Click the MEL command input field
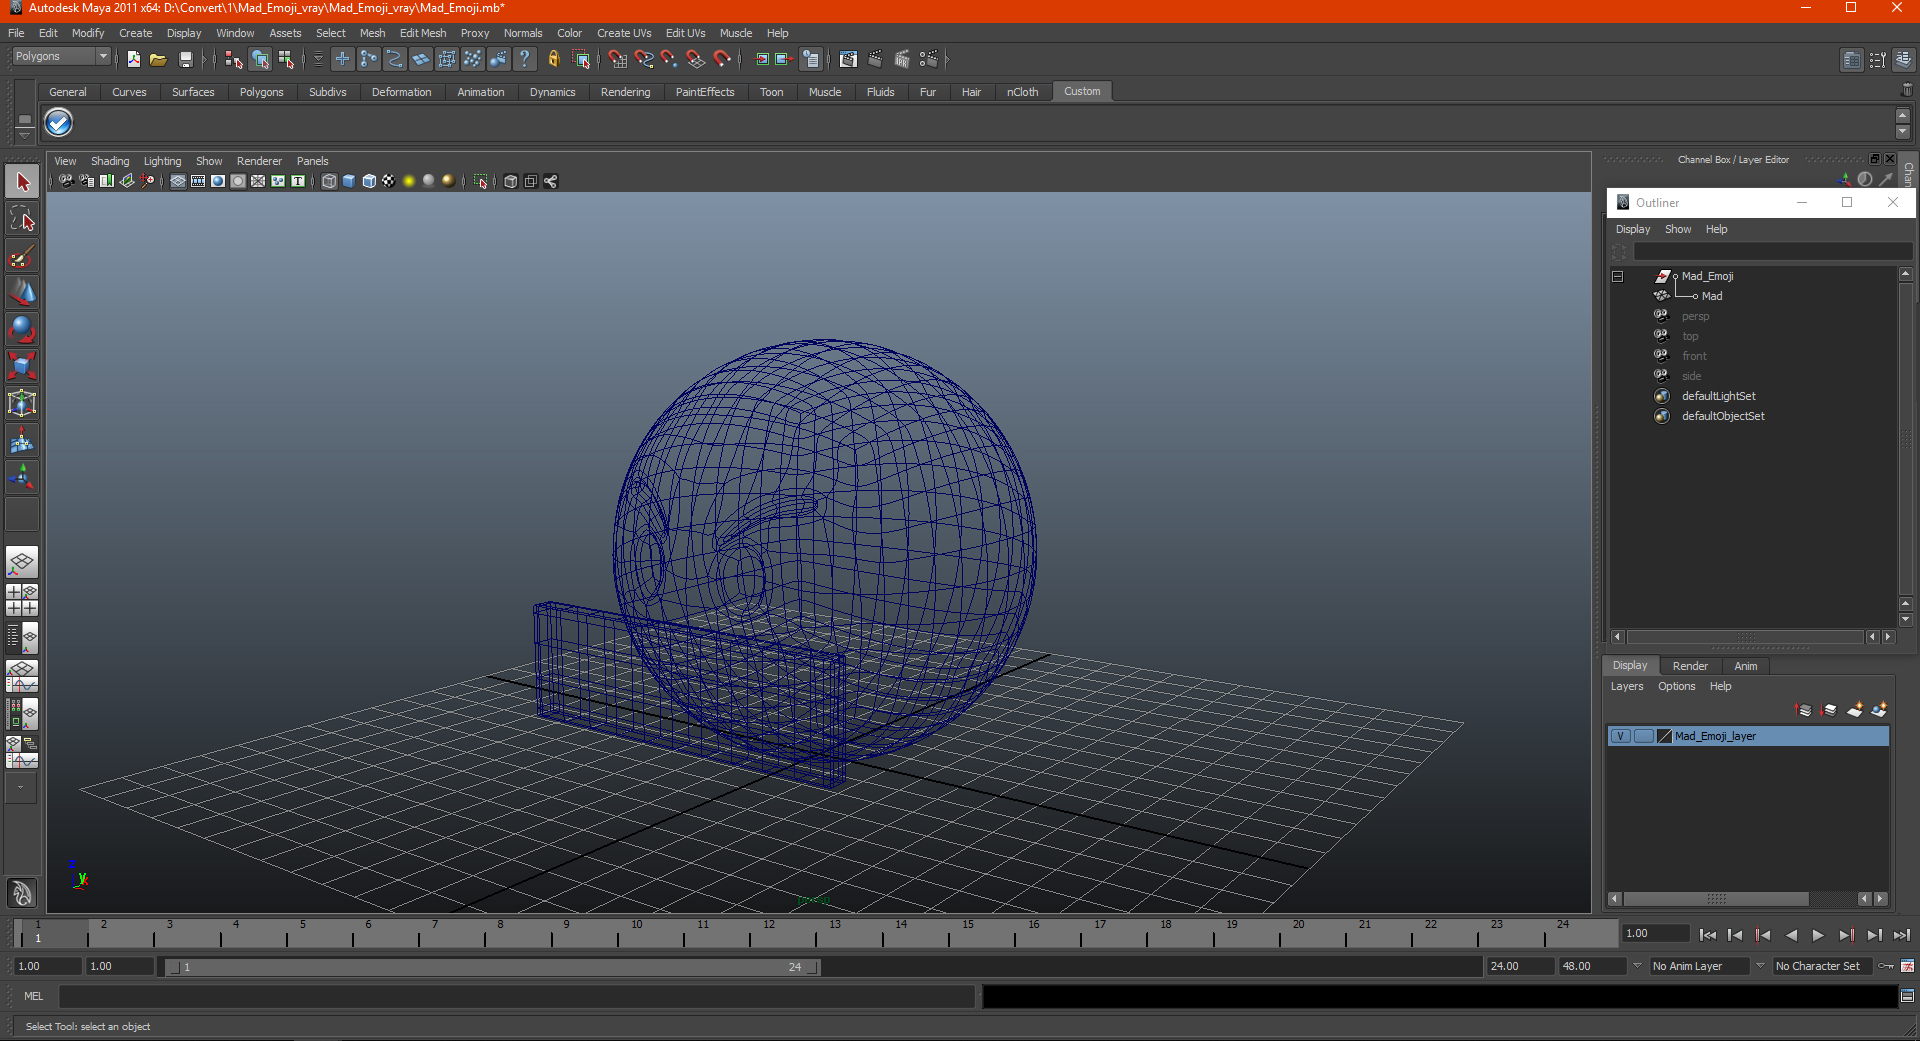Viewport: 1920px width, 1041px height. click(516, 996)
